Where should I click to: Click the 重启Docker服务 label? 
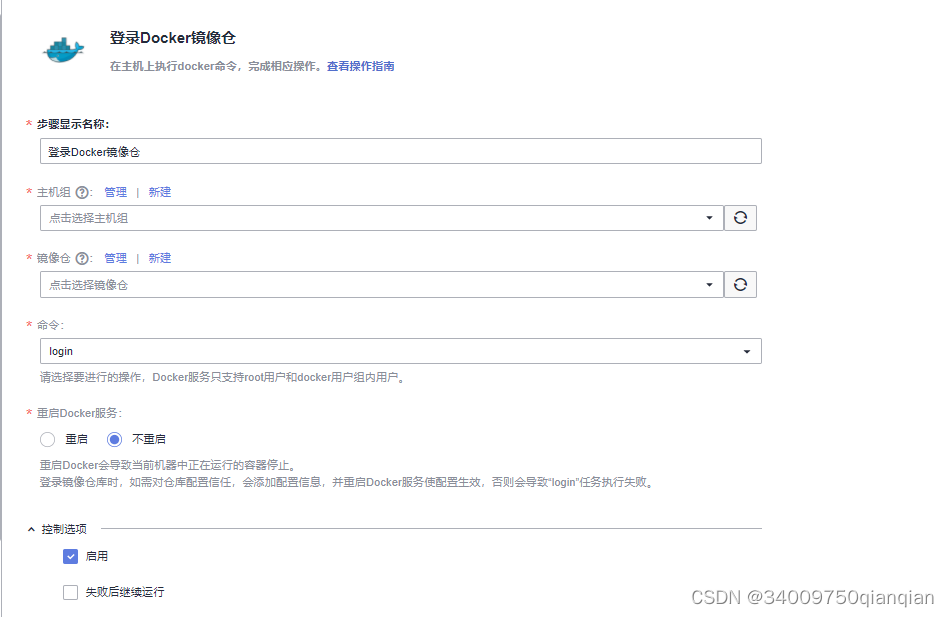79,413
